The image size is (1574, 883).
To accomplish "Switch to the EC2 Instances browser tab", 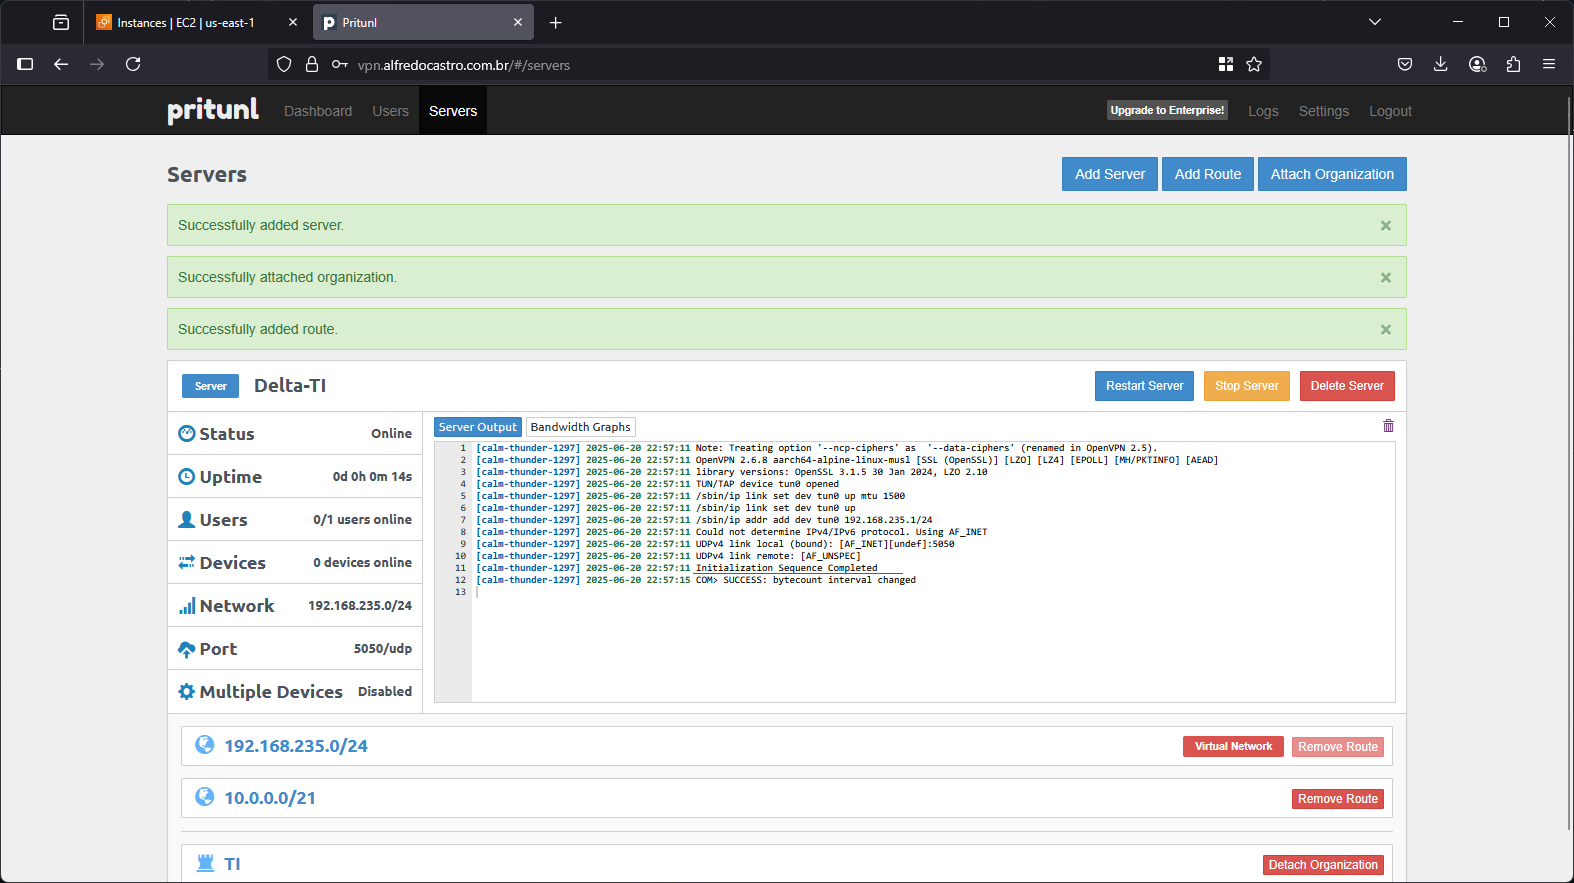I will (x=186, y=22).
